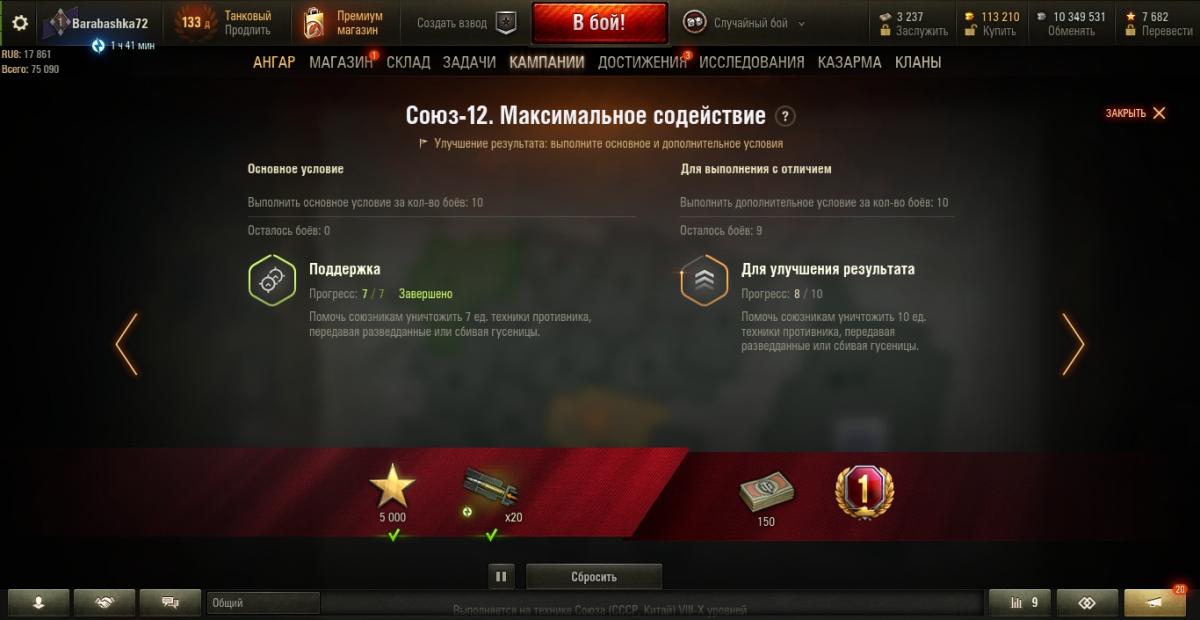Open the friends handshake icon
The height and width of the screenshot is (620, 1200).
(x=104, y=602)
